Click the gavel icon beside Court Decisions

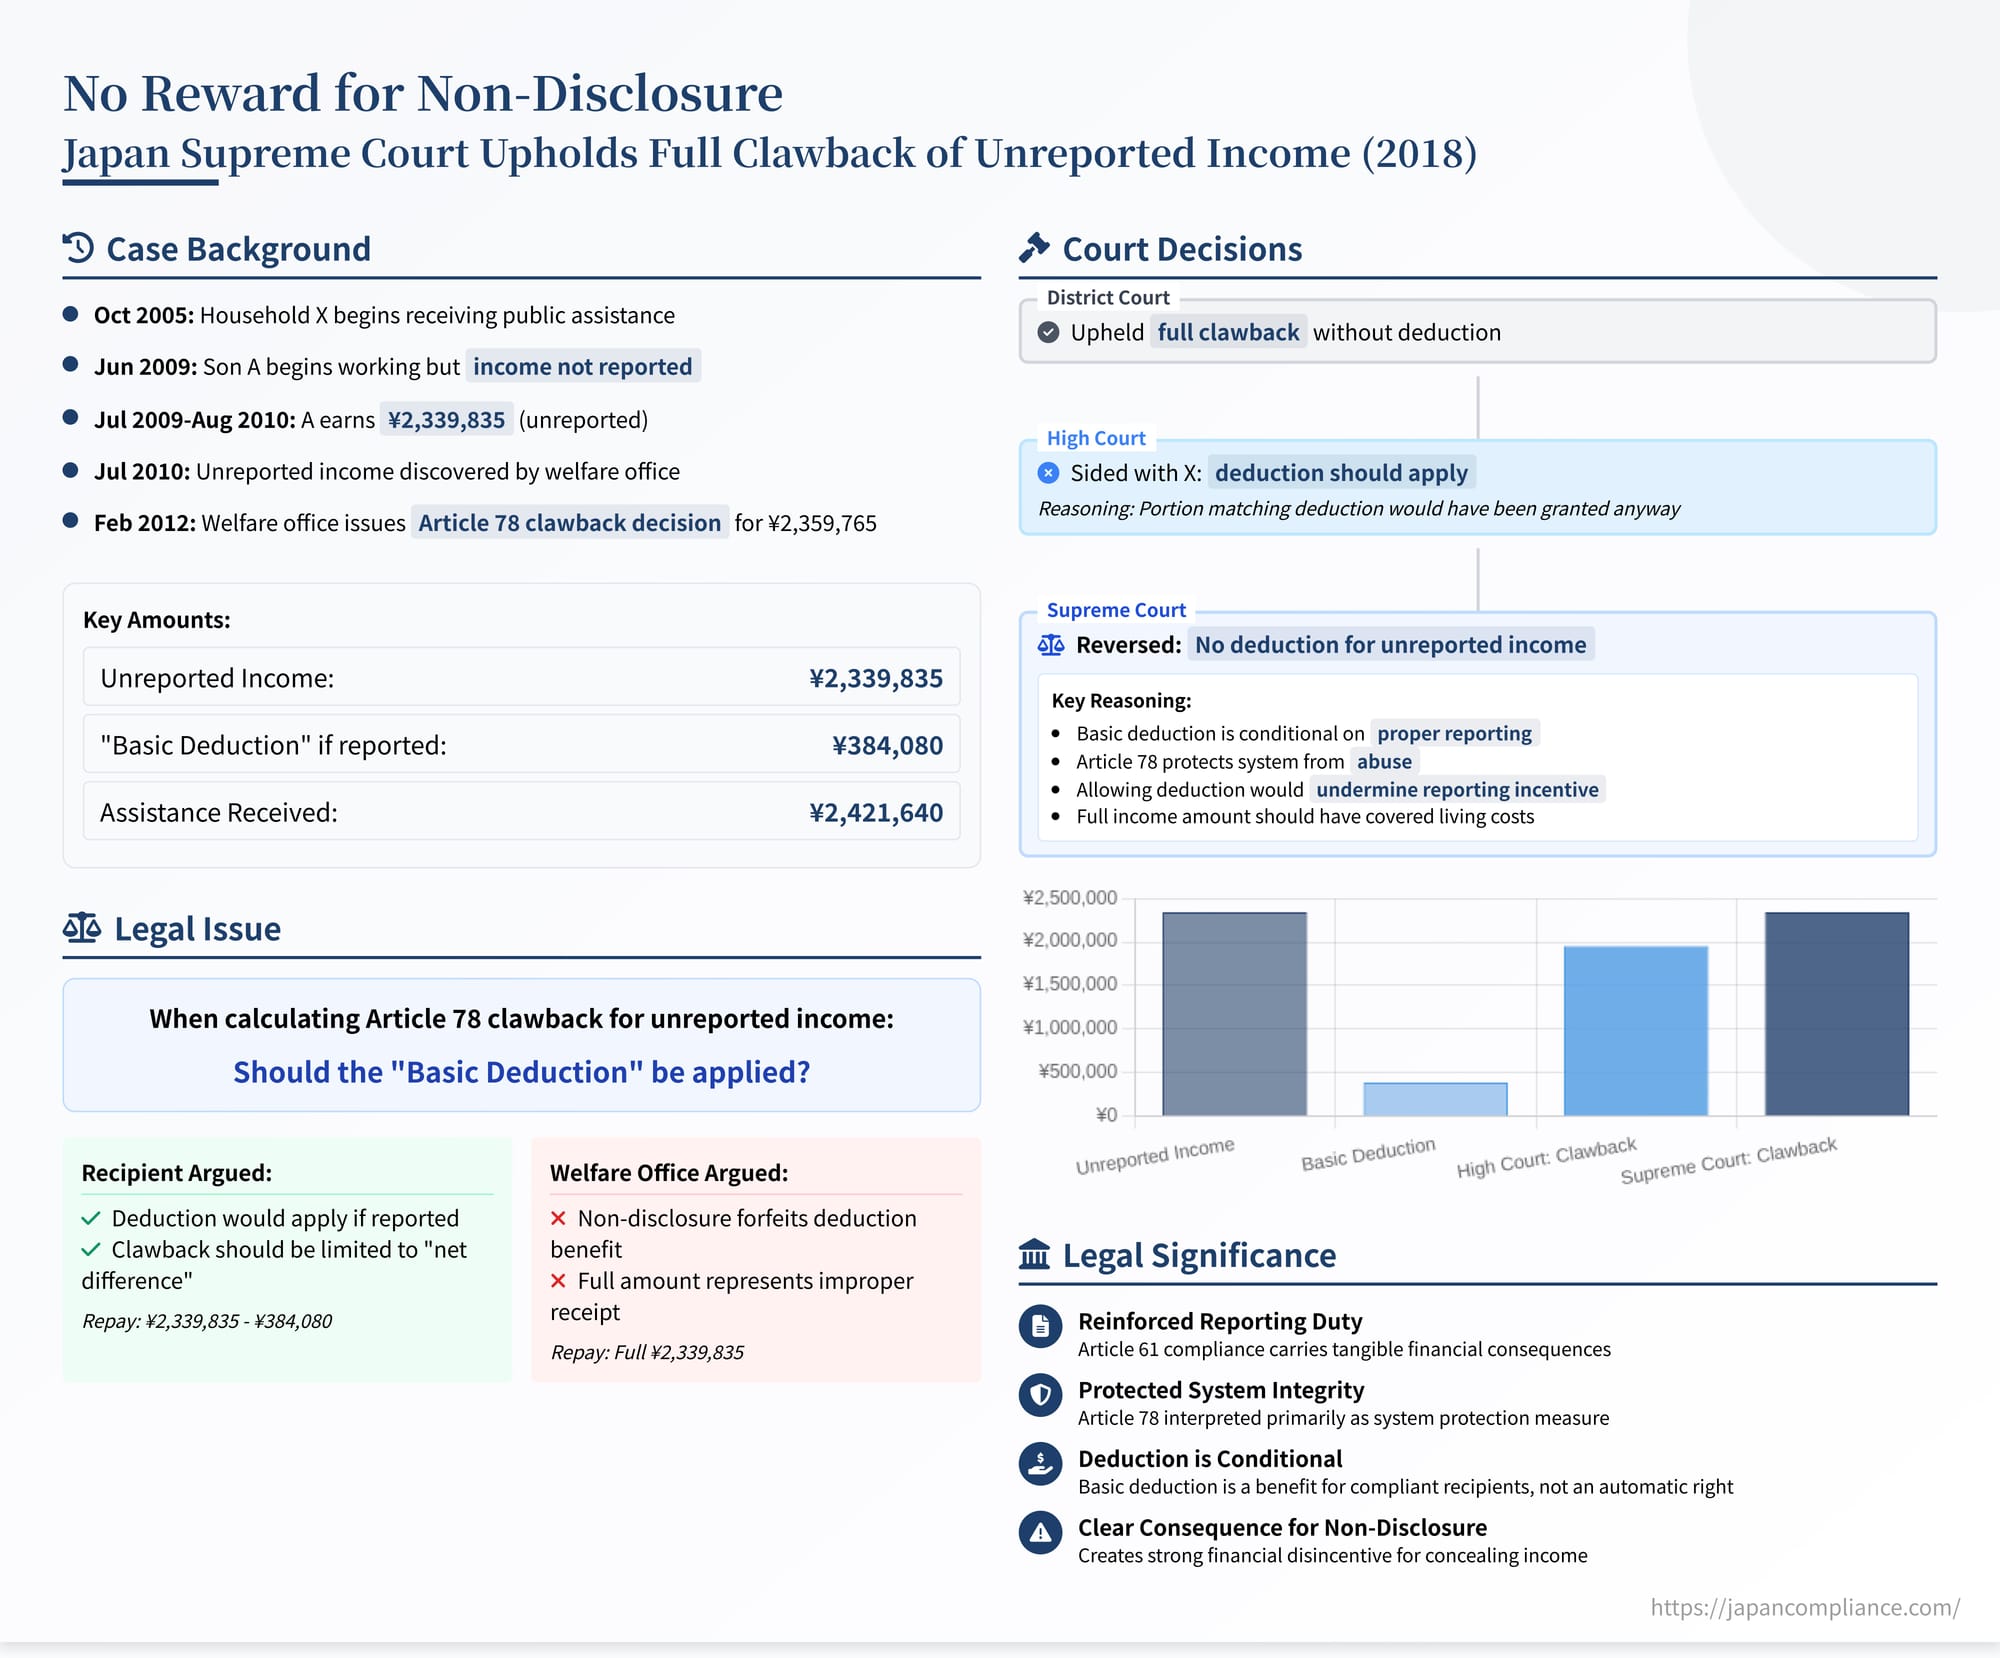(x=1034, y=248)
